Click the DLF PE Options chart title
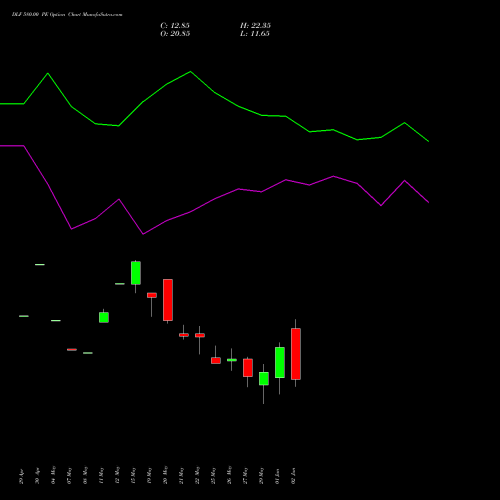 tap(67, 15)
